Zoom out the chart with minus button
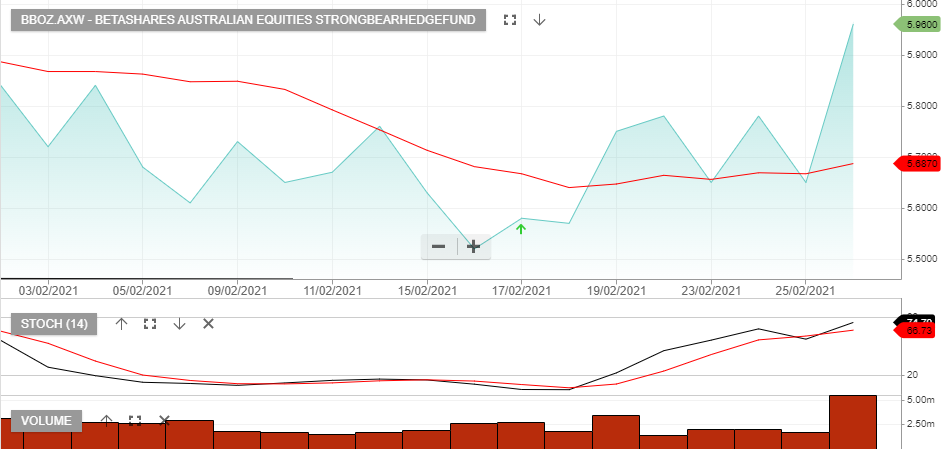 439,247
